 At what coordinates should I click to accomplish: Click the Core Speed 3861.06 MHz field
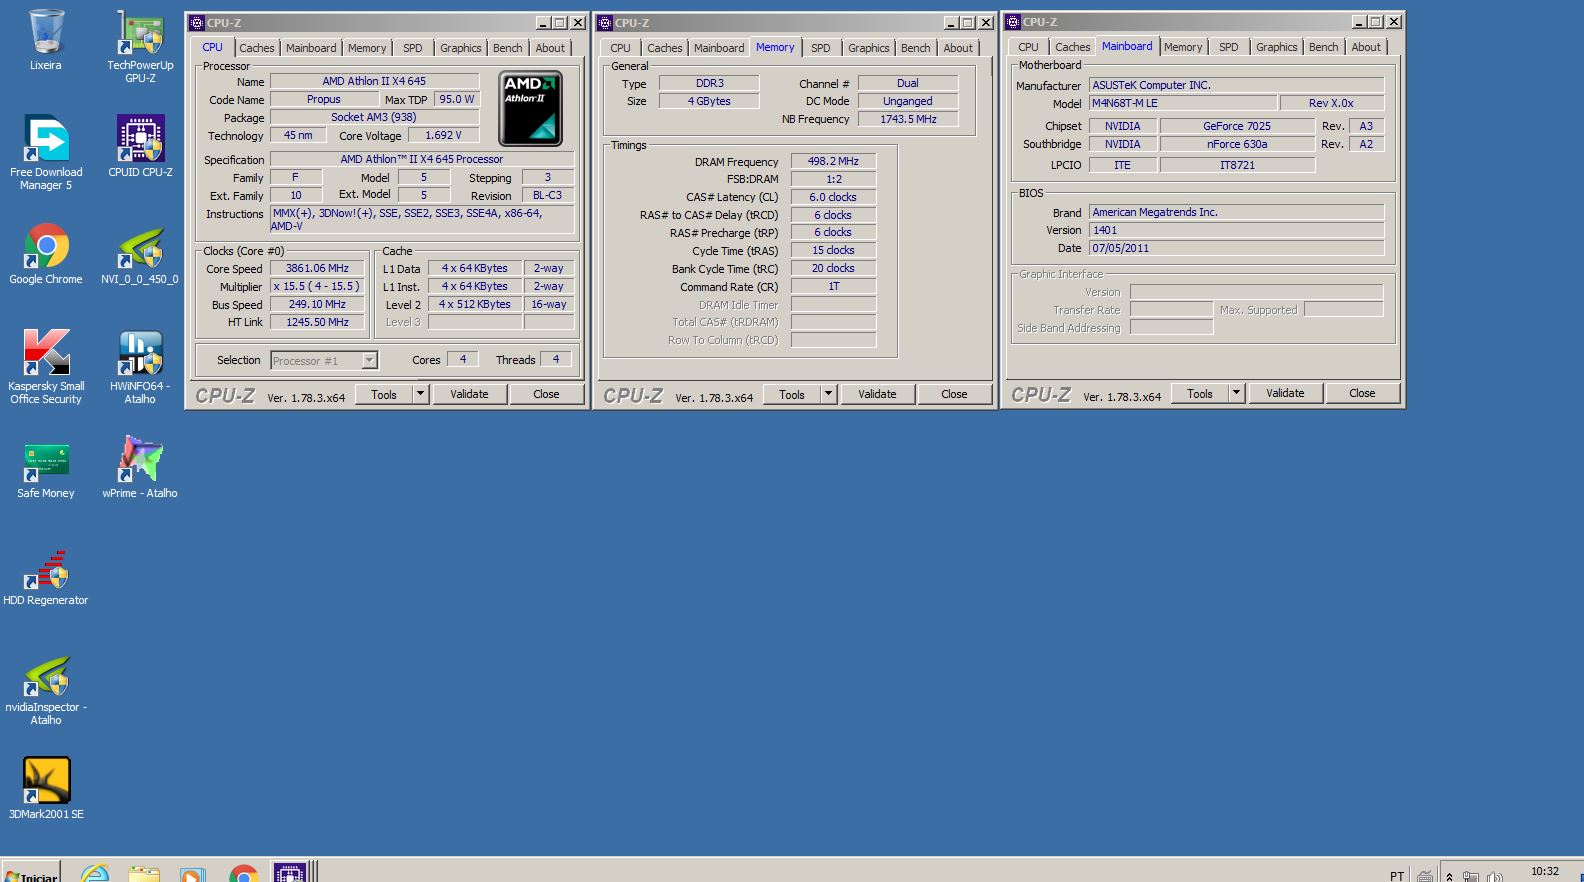point(318,268)
